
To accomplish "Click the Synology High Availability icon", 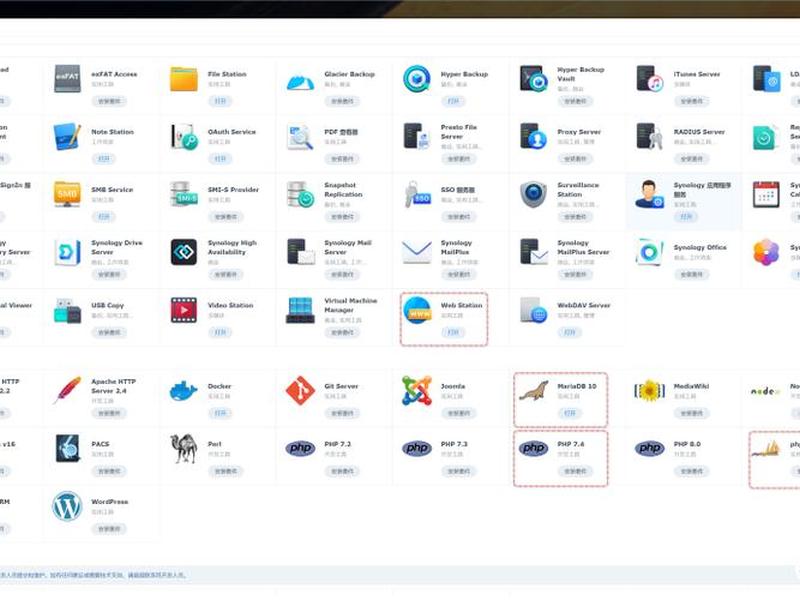I will (184, 252).
